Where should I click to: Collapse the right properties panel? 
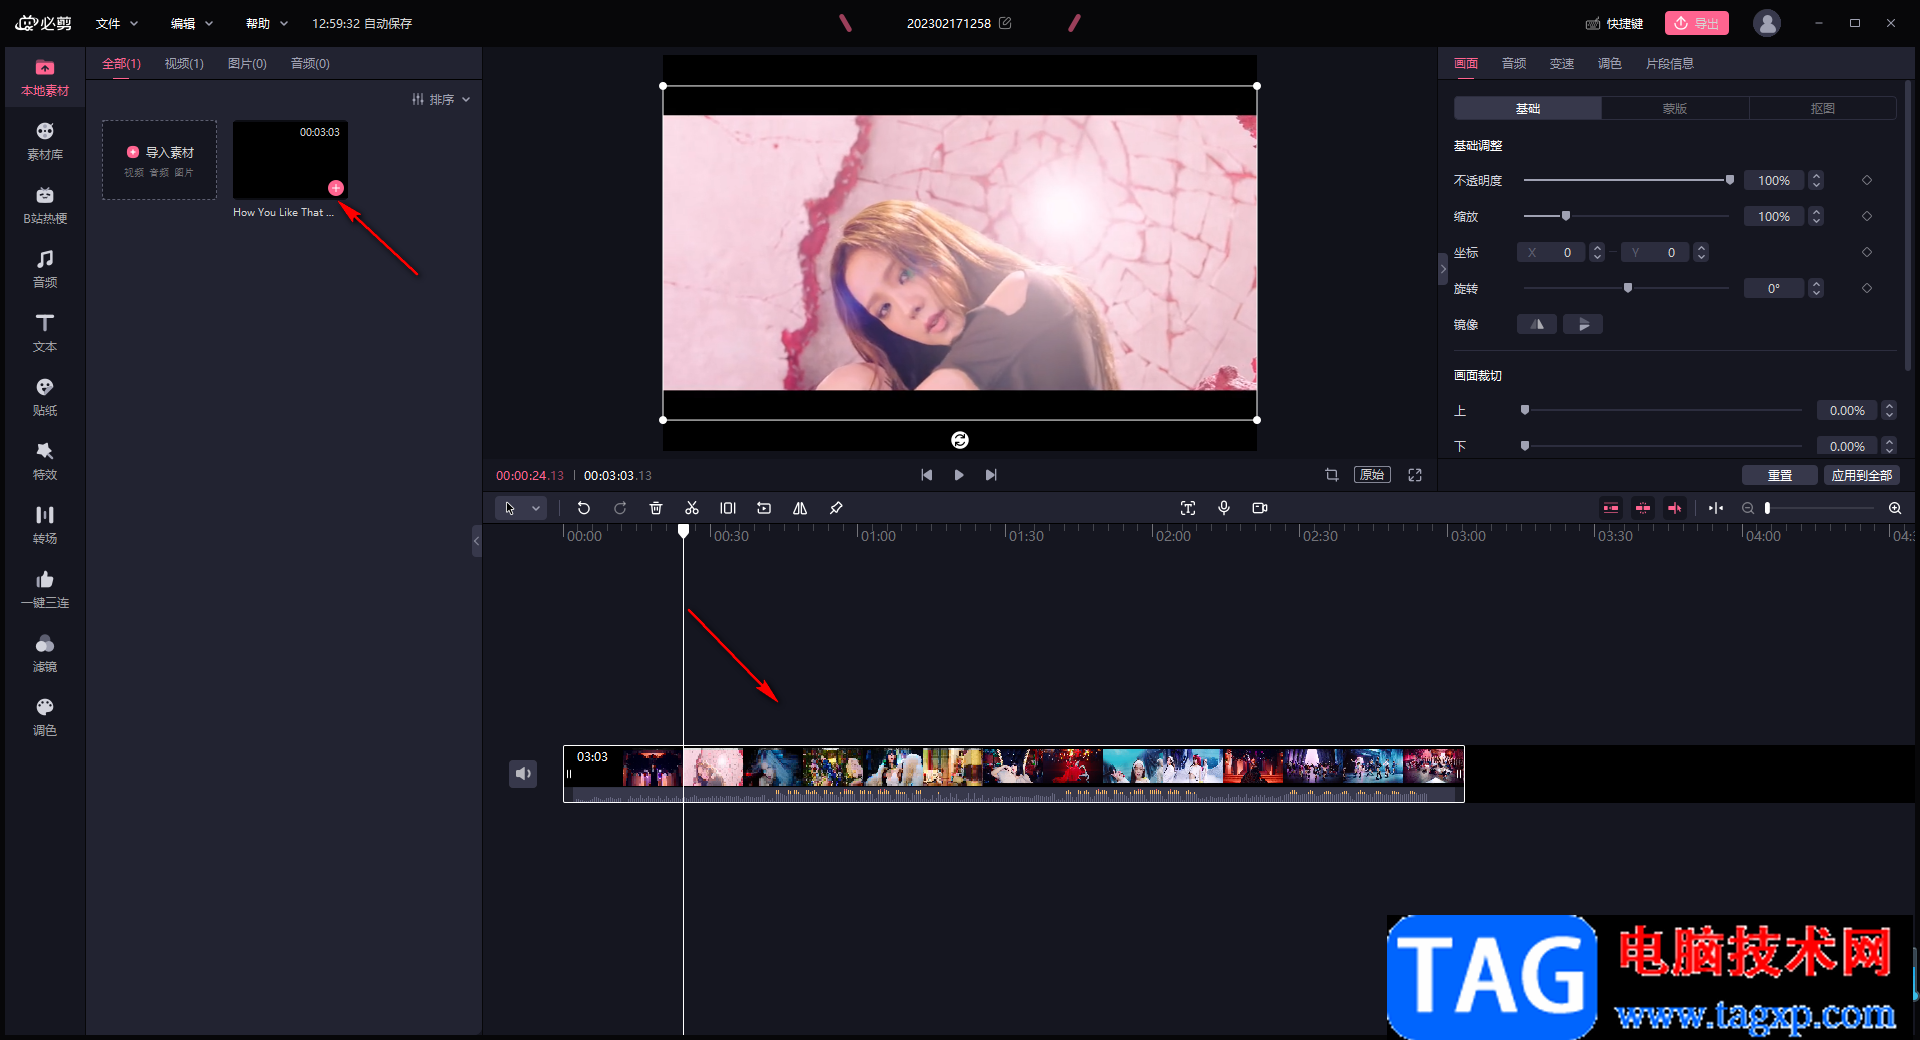pyautogui.click(x=1443, y=269)
